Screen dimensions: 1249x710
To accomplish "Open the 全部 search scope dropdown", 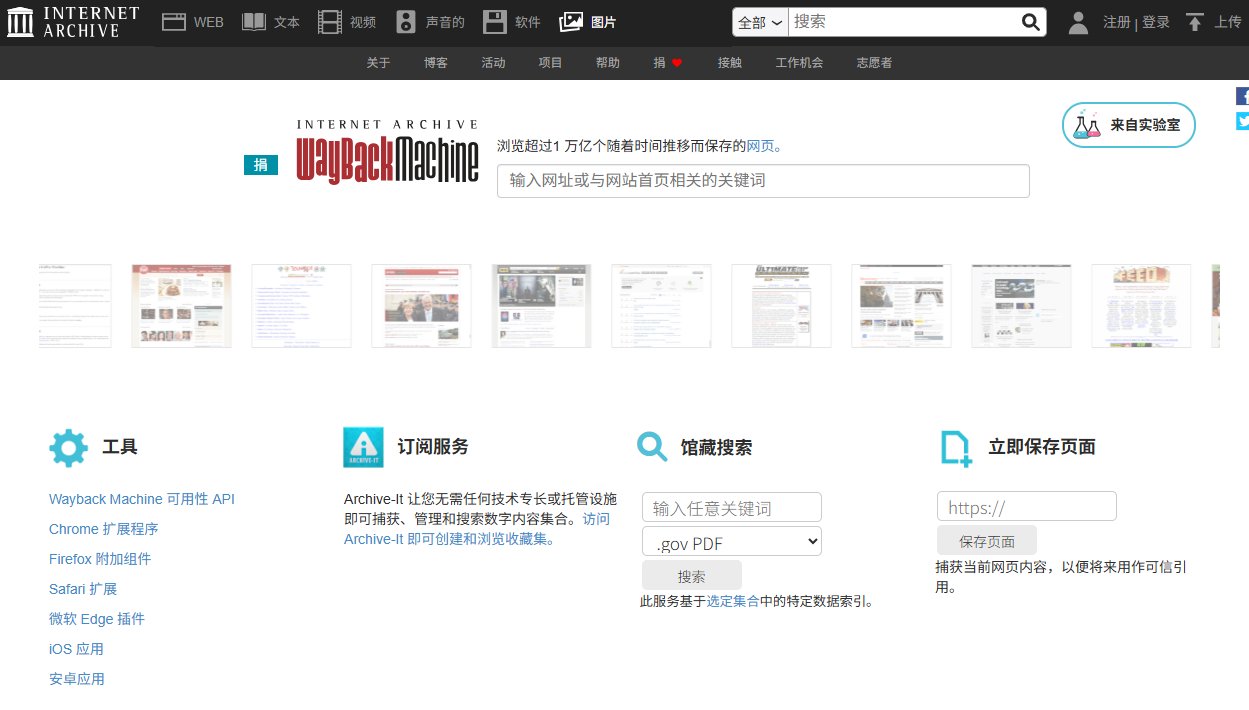I will tap(760, 22).
